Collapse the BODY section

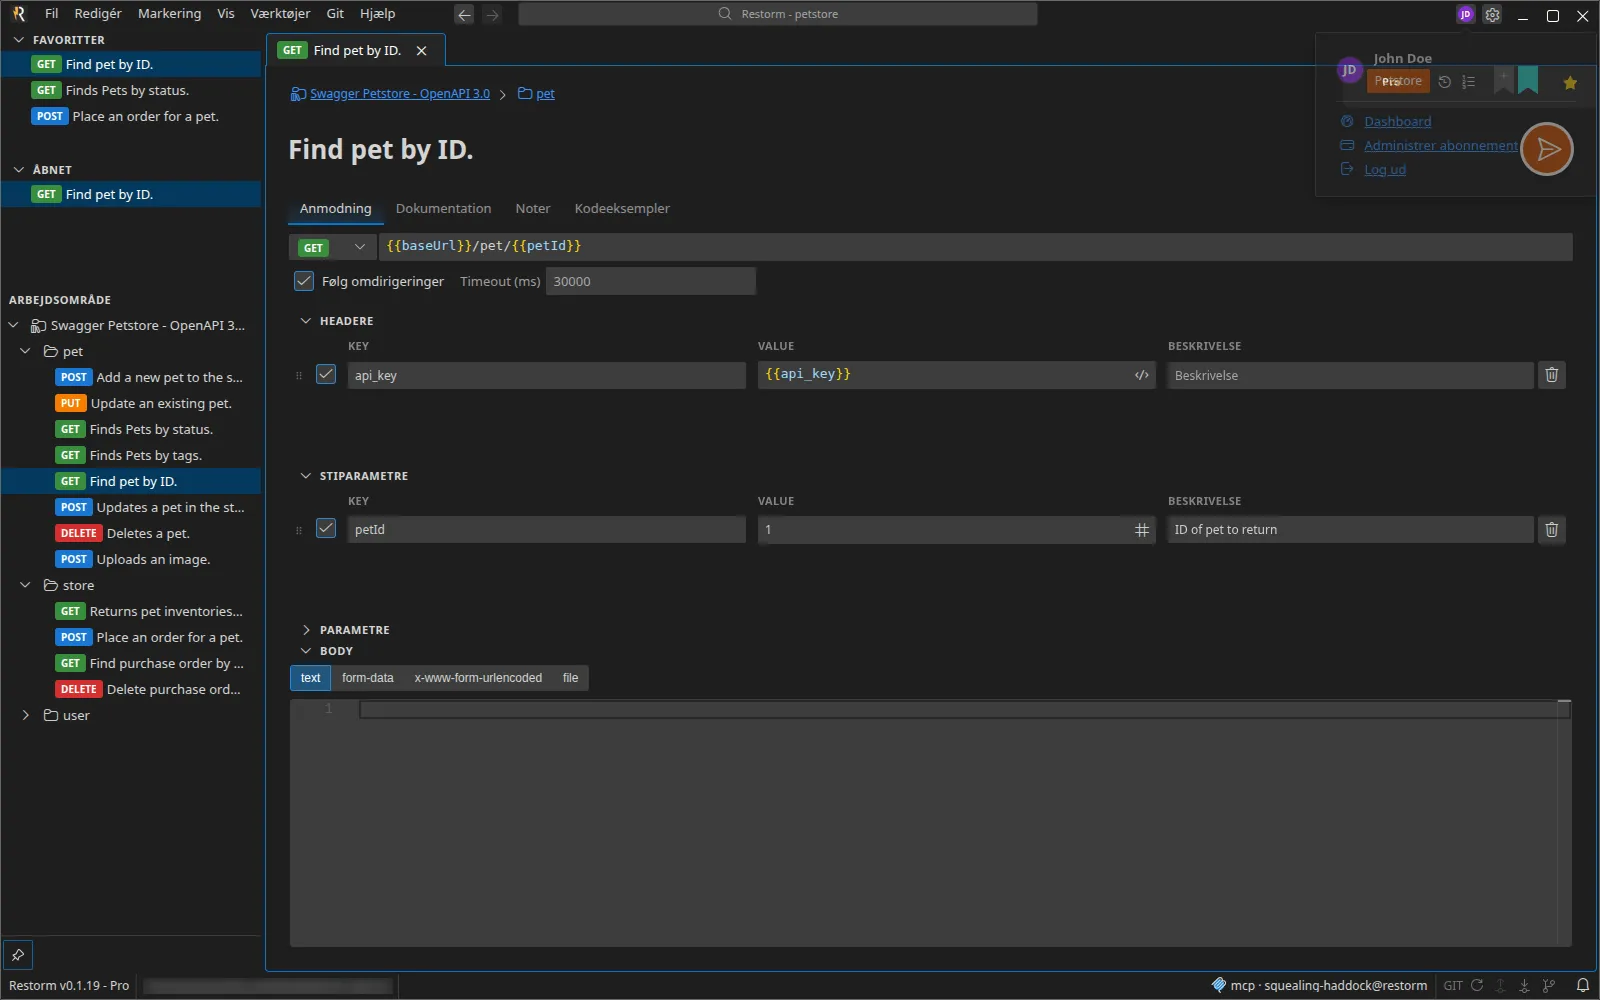click(x=306, y=651)
